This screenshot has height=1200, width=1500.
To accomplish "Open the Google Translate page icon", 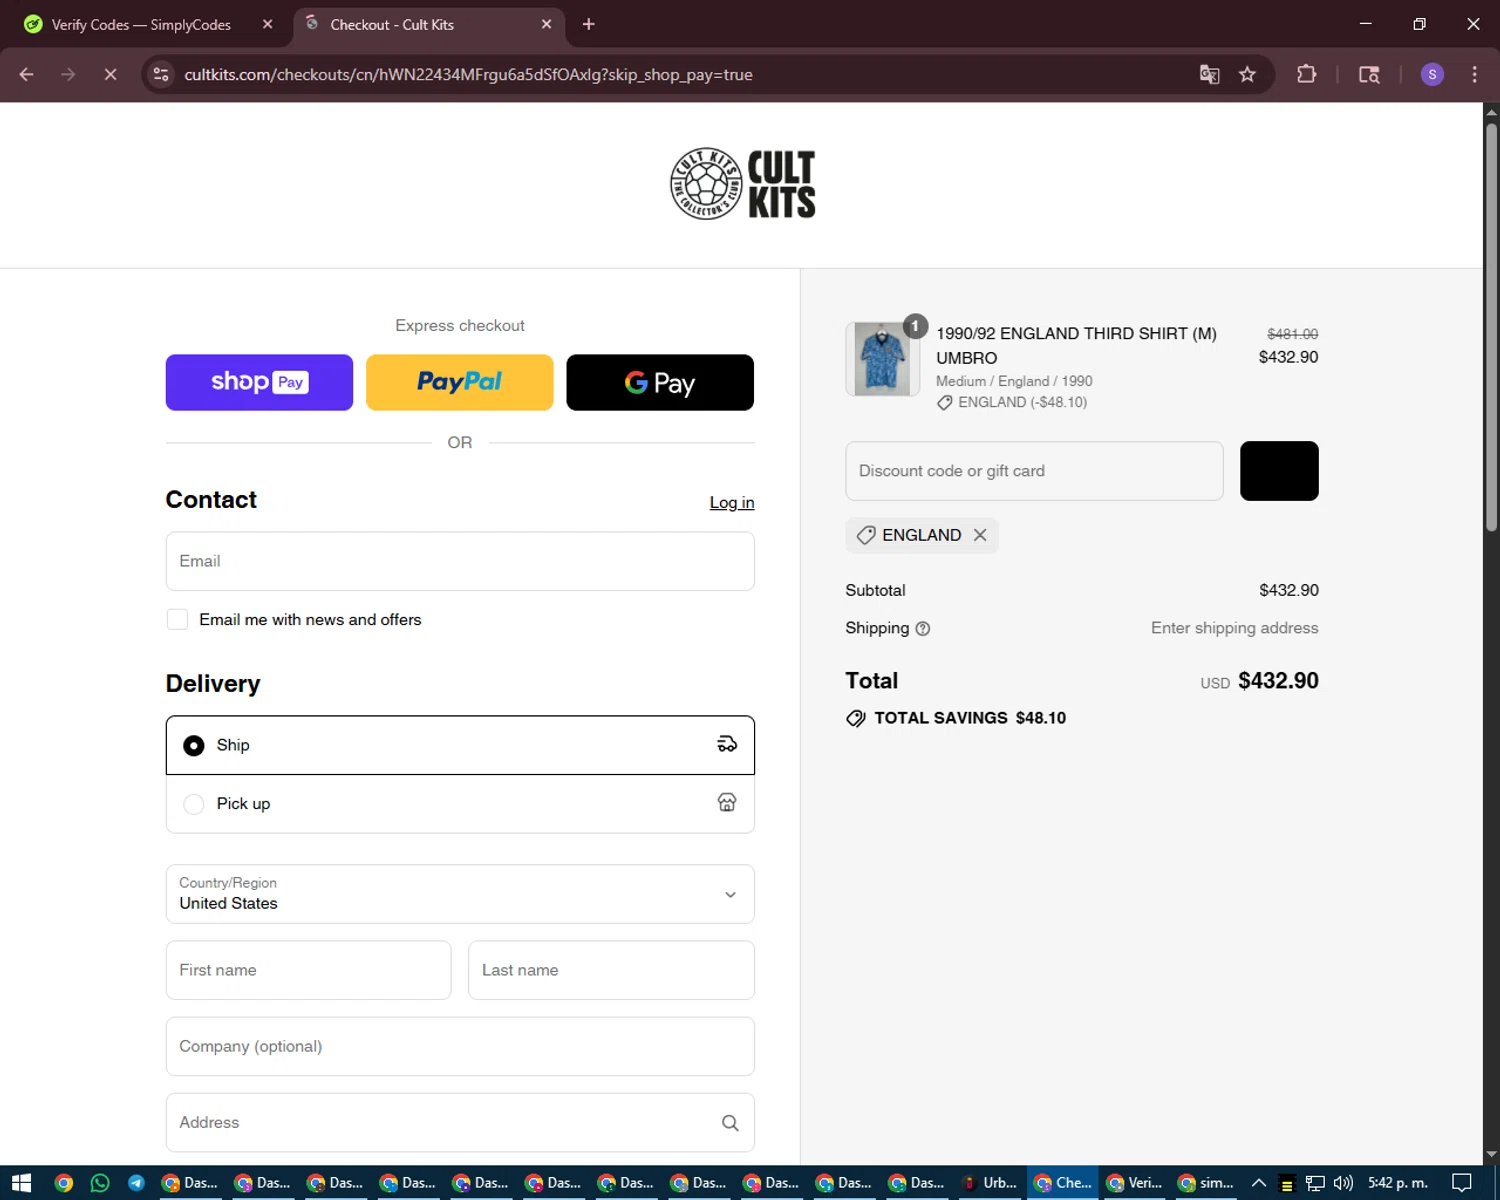I will [x=1209, y=74].
